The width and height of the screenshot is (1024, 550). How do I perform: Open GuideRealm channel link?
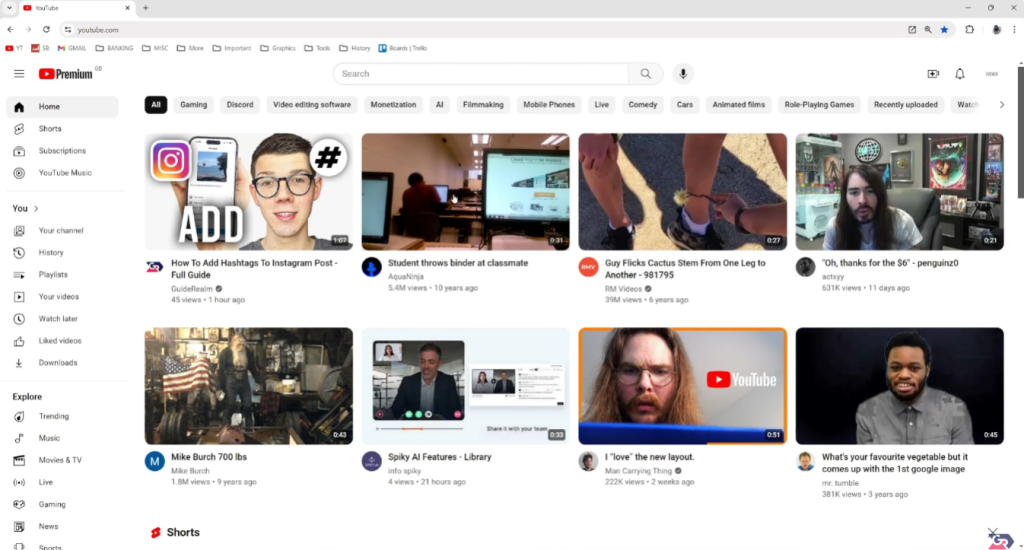pyautogui.click(x=192, y=289)
